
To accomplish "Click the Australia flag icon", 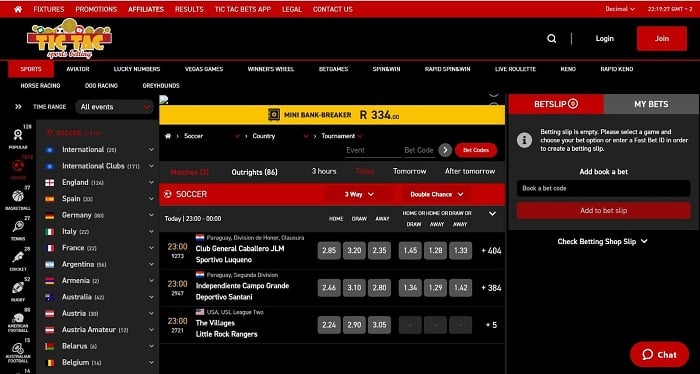I will 50,297.
